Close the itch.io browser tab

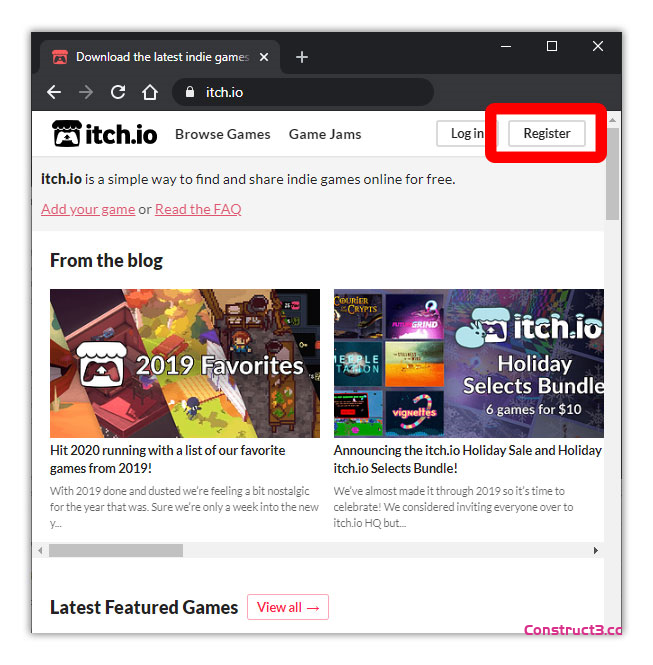click(x=264, y=57)
